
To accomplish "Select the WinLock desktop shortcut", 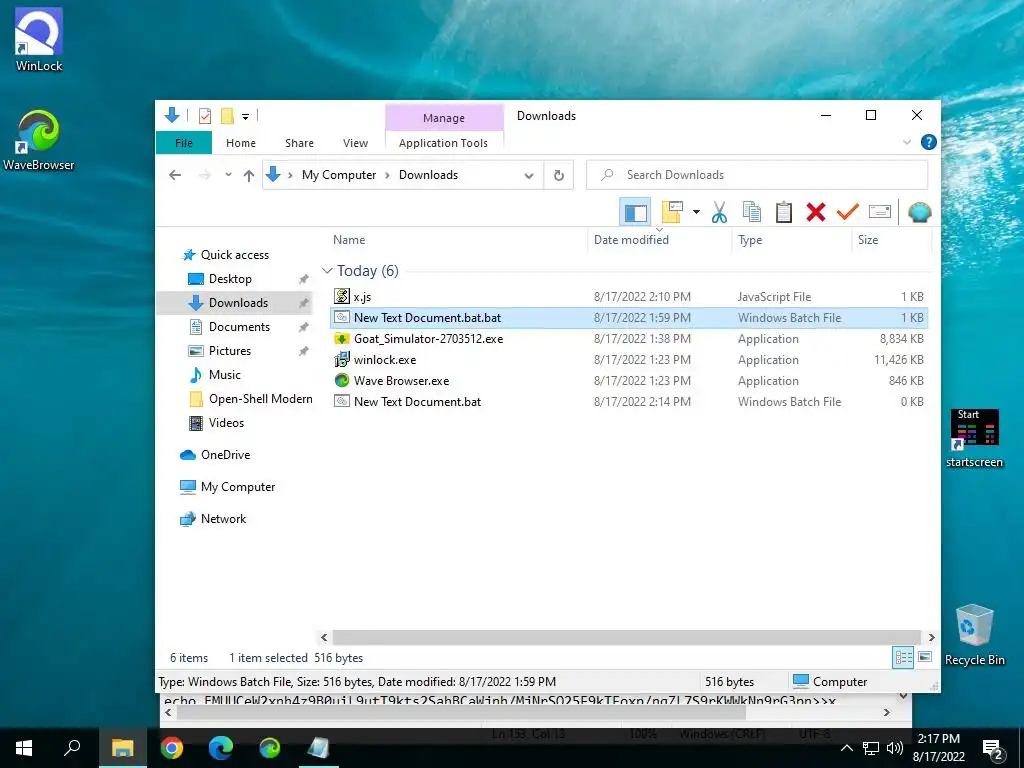I will 39,39.
